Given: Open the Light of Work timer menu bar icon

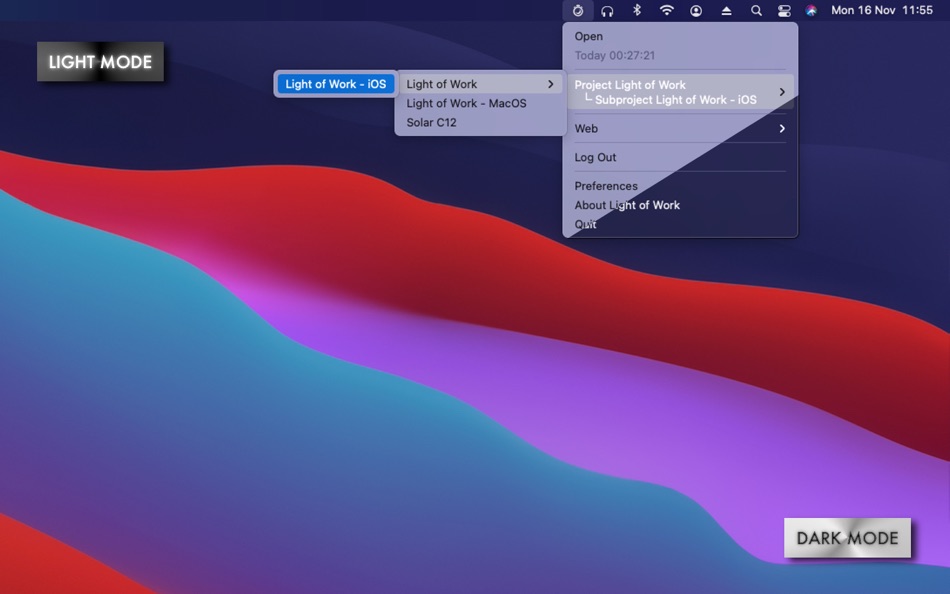Looking at the screenshot, I should 577,10.
